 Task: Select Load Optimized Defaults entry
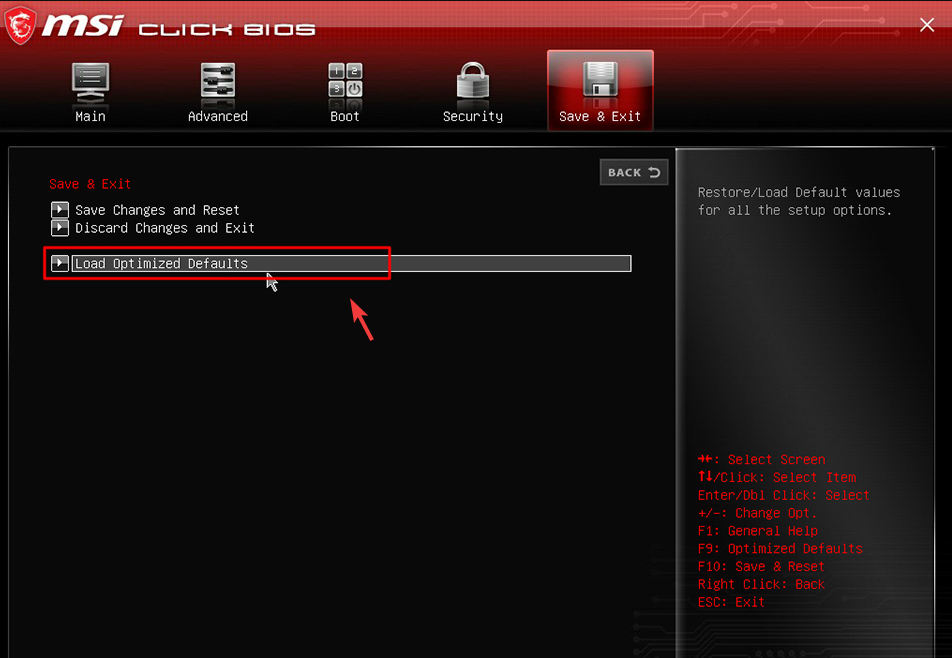[x=352, y=263]
